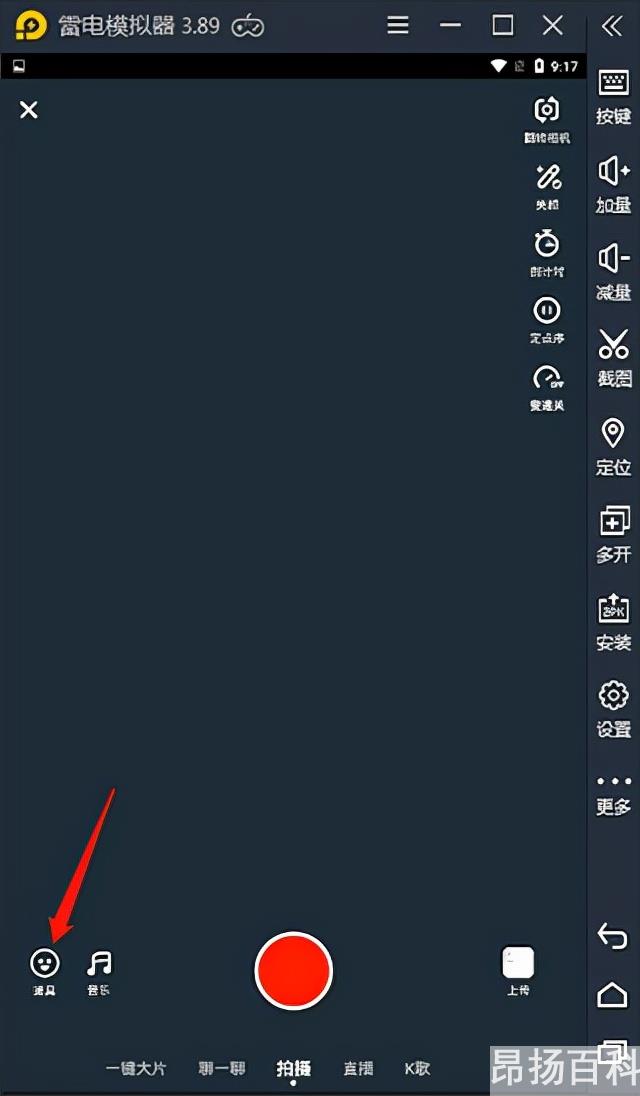Select the 拍摄 shooting tab
The image size is (640, 1096).
click(293, 1068)
